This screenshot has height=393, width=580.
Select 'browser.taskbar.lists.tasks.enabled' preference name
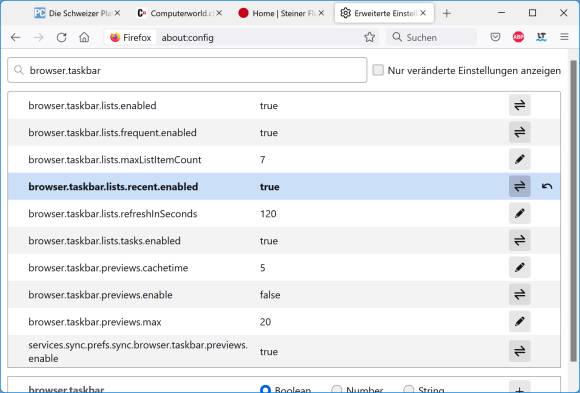pos(104,241)
